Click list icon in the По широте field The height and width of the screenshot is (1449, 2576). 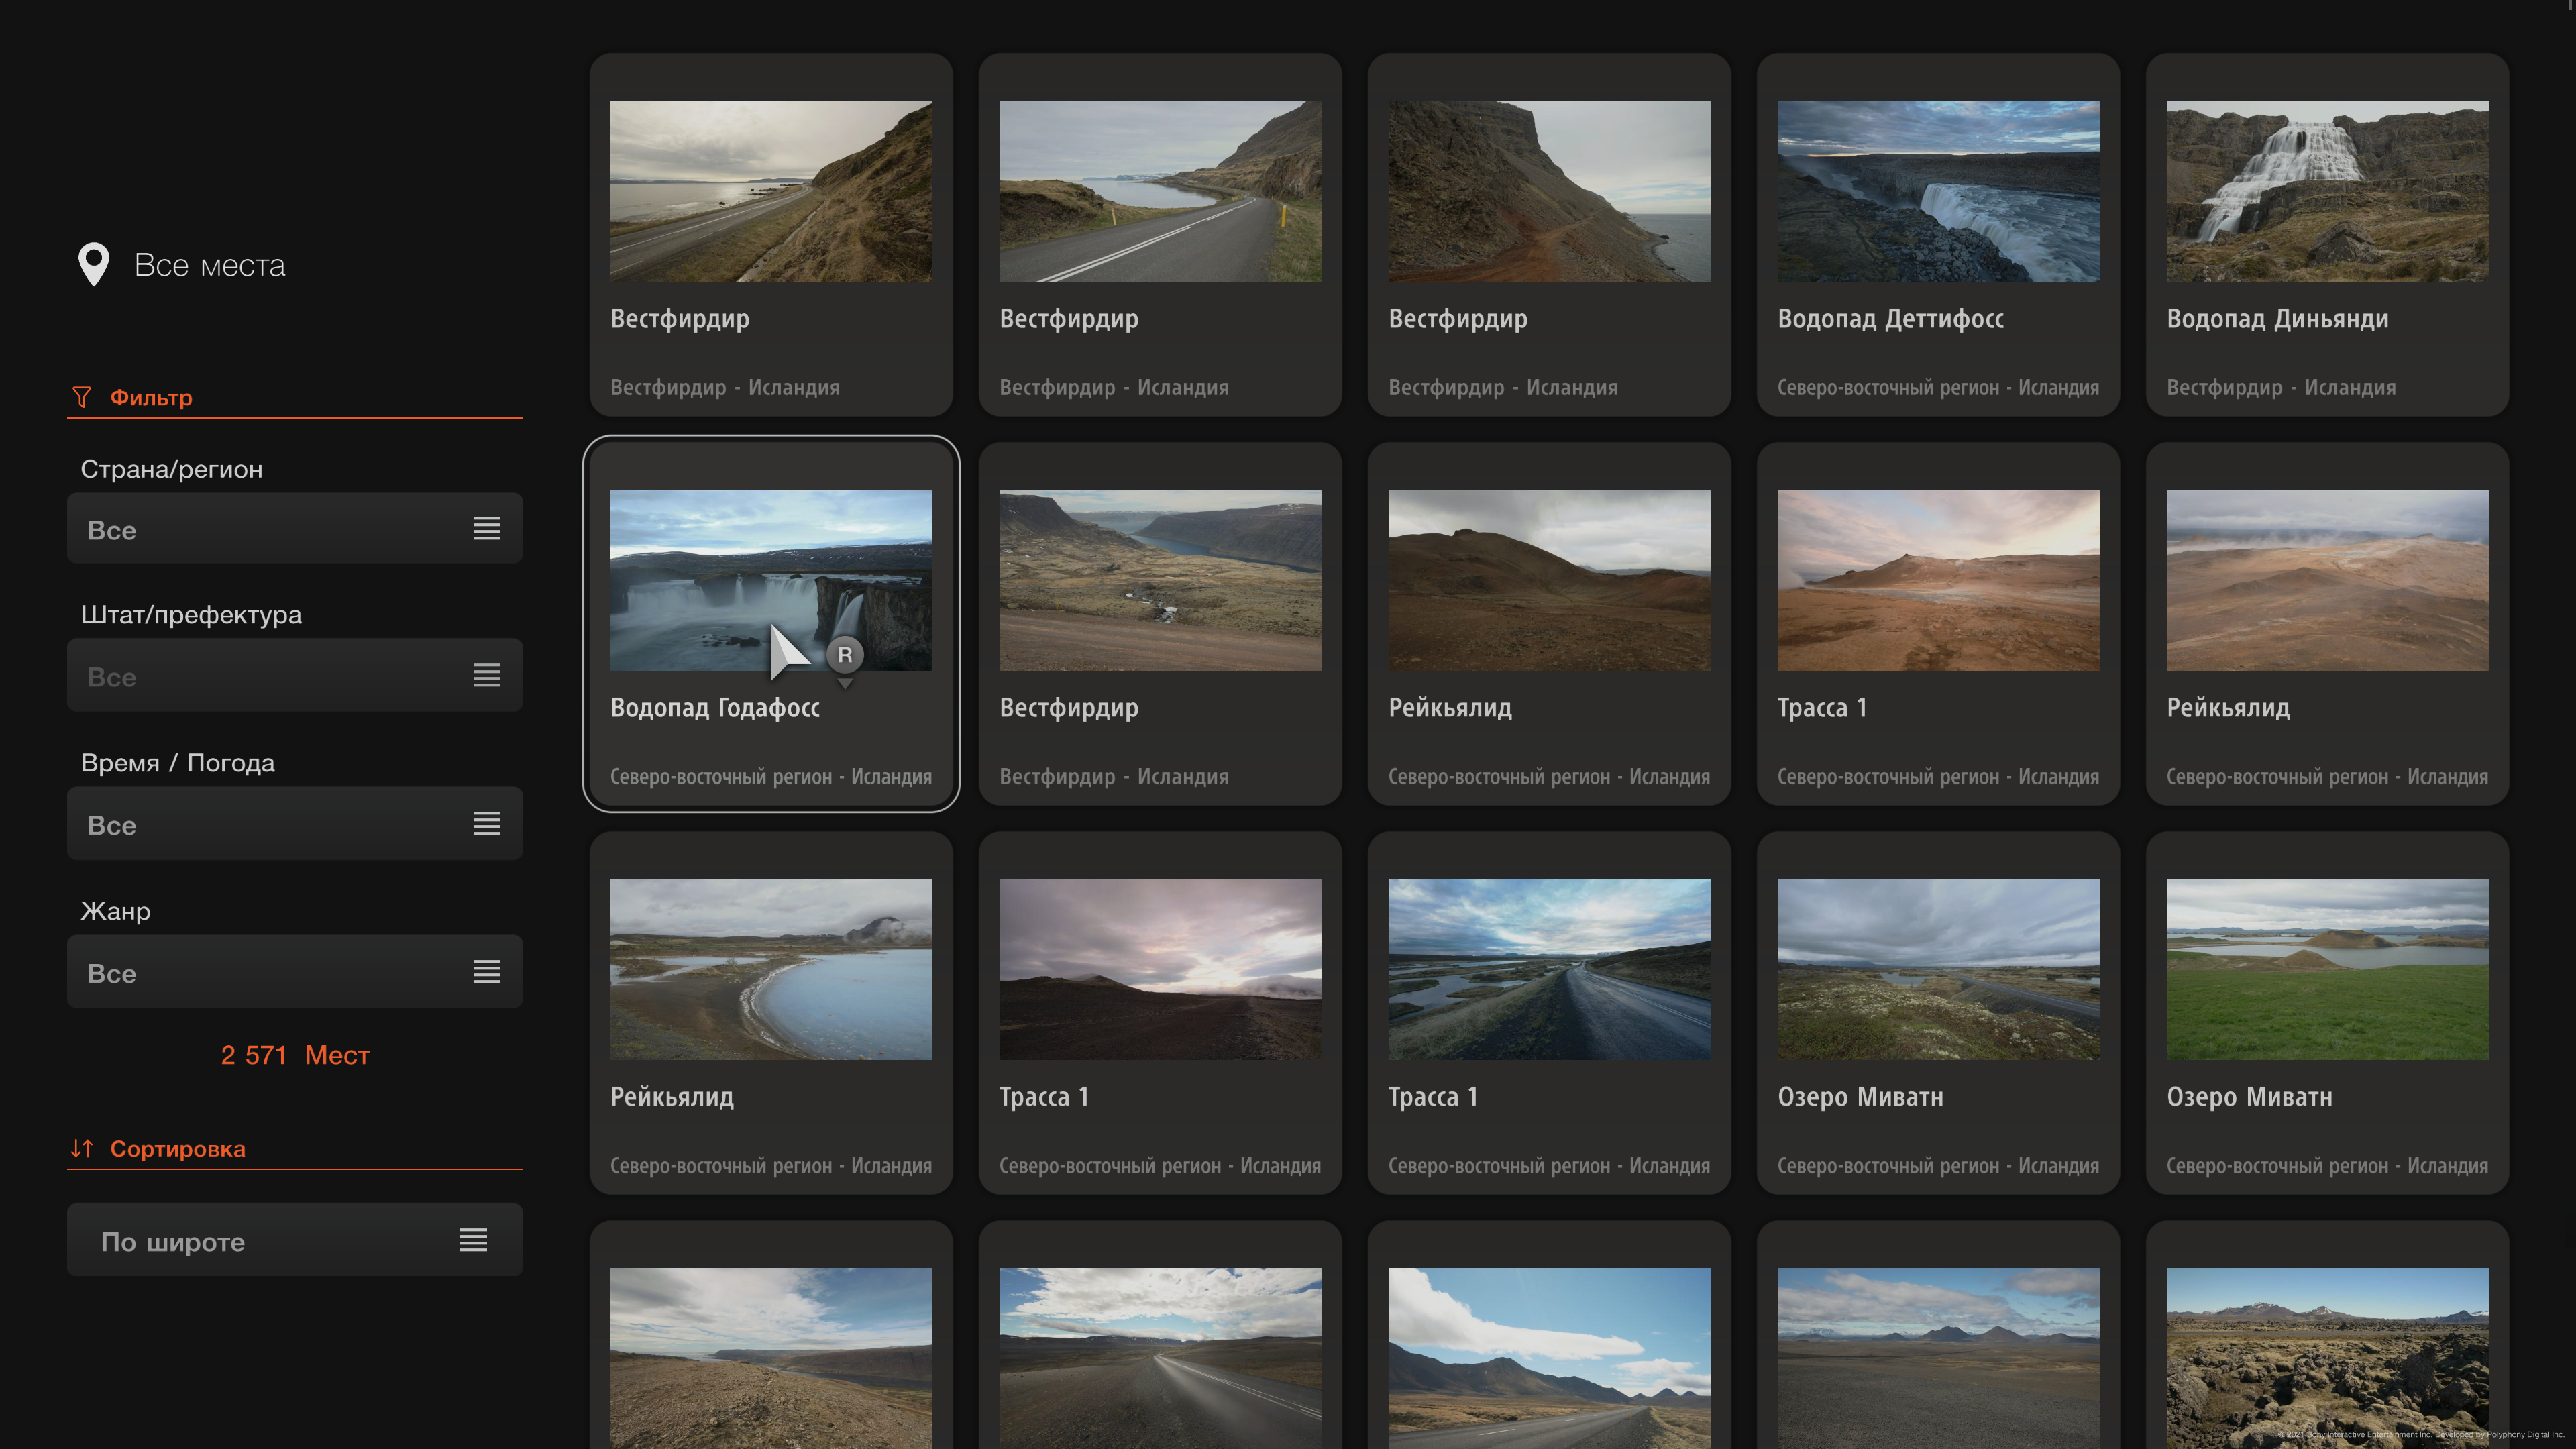pos(473,1240)
